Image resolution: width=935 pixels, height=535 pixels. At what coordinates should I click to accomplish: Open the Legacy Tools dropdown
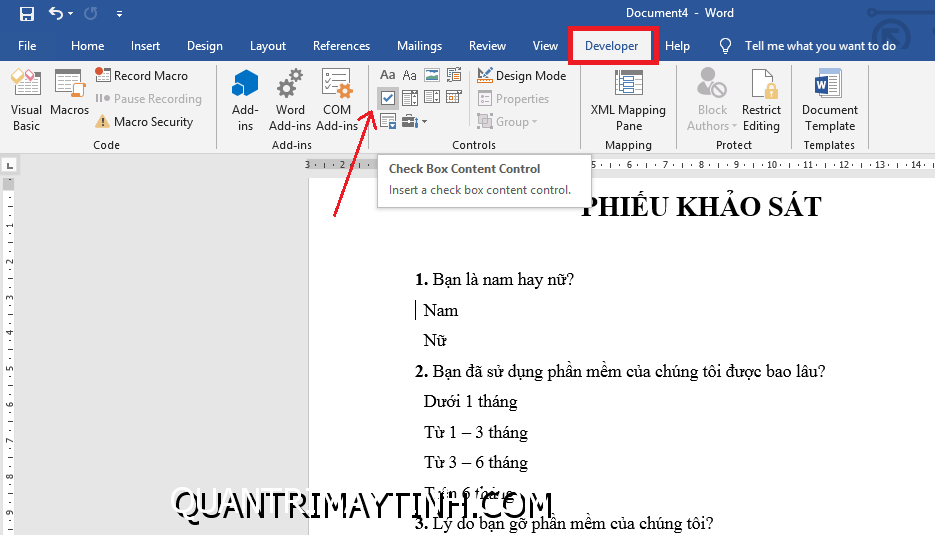pyautogui.click(x=414, y=121)
